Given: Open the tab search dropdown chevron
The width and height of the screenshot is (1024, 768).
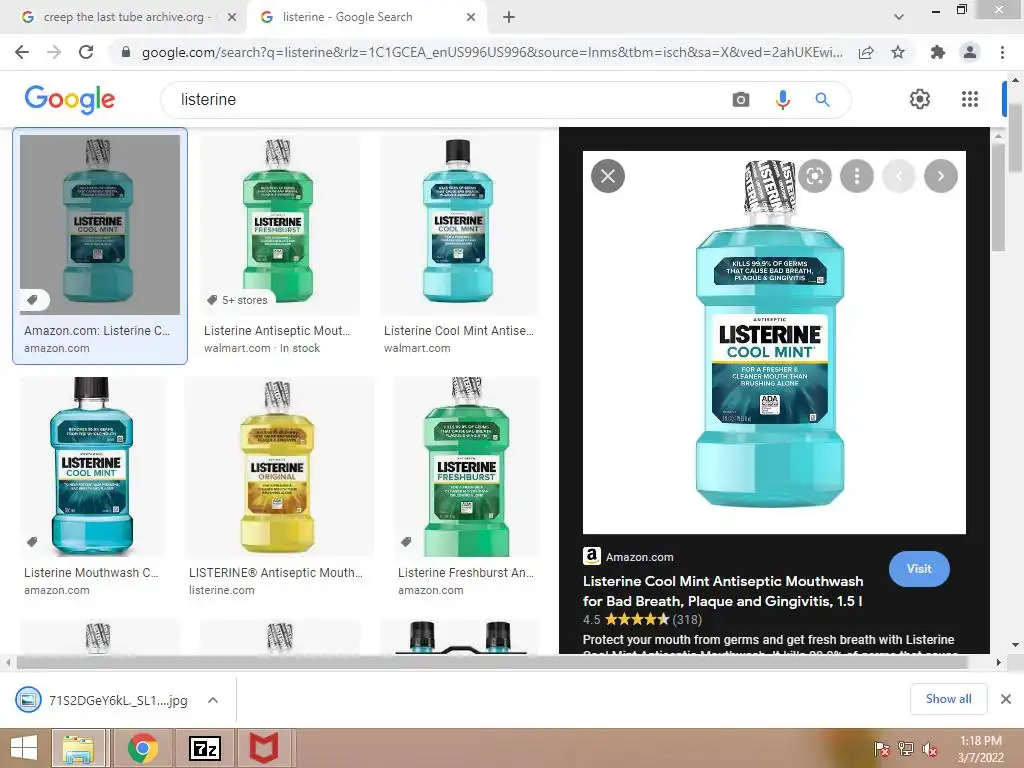Looking at the screenshot, I should (899, 17).
